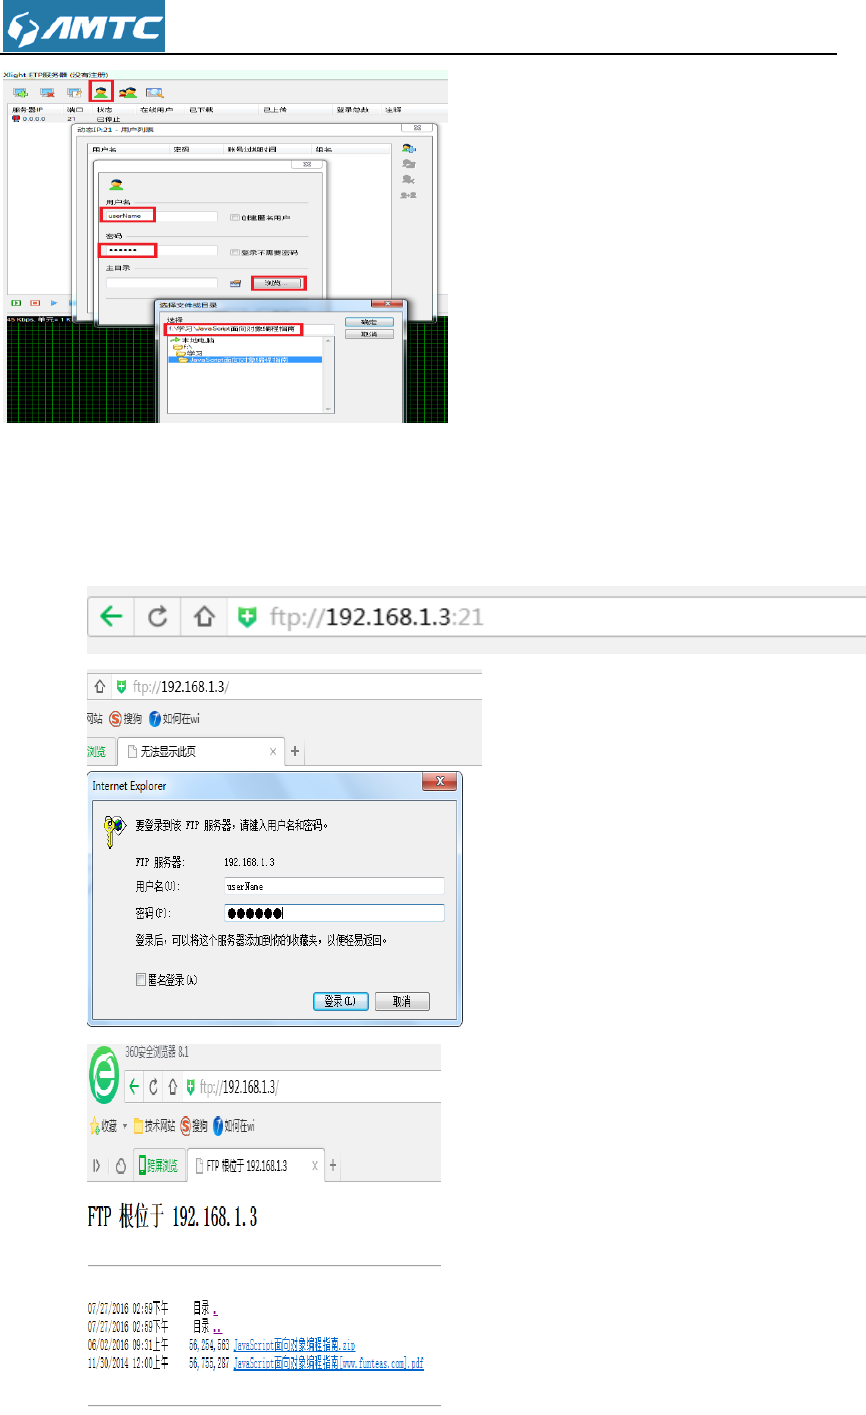866x1415 pixels.
Task: Toggle the create anonymous user checkbox
Action: click(x=233, y=217)
